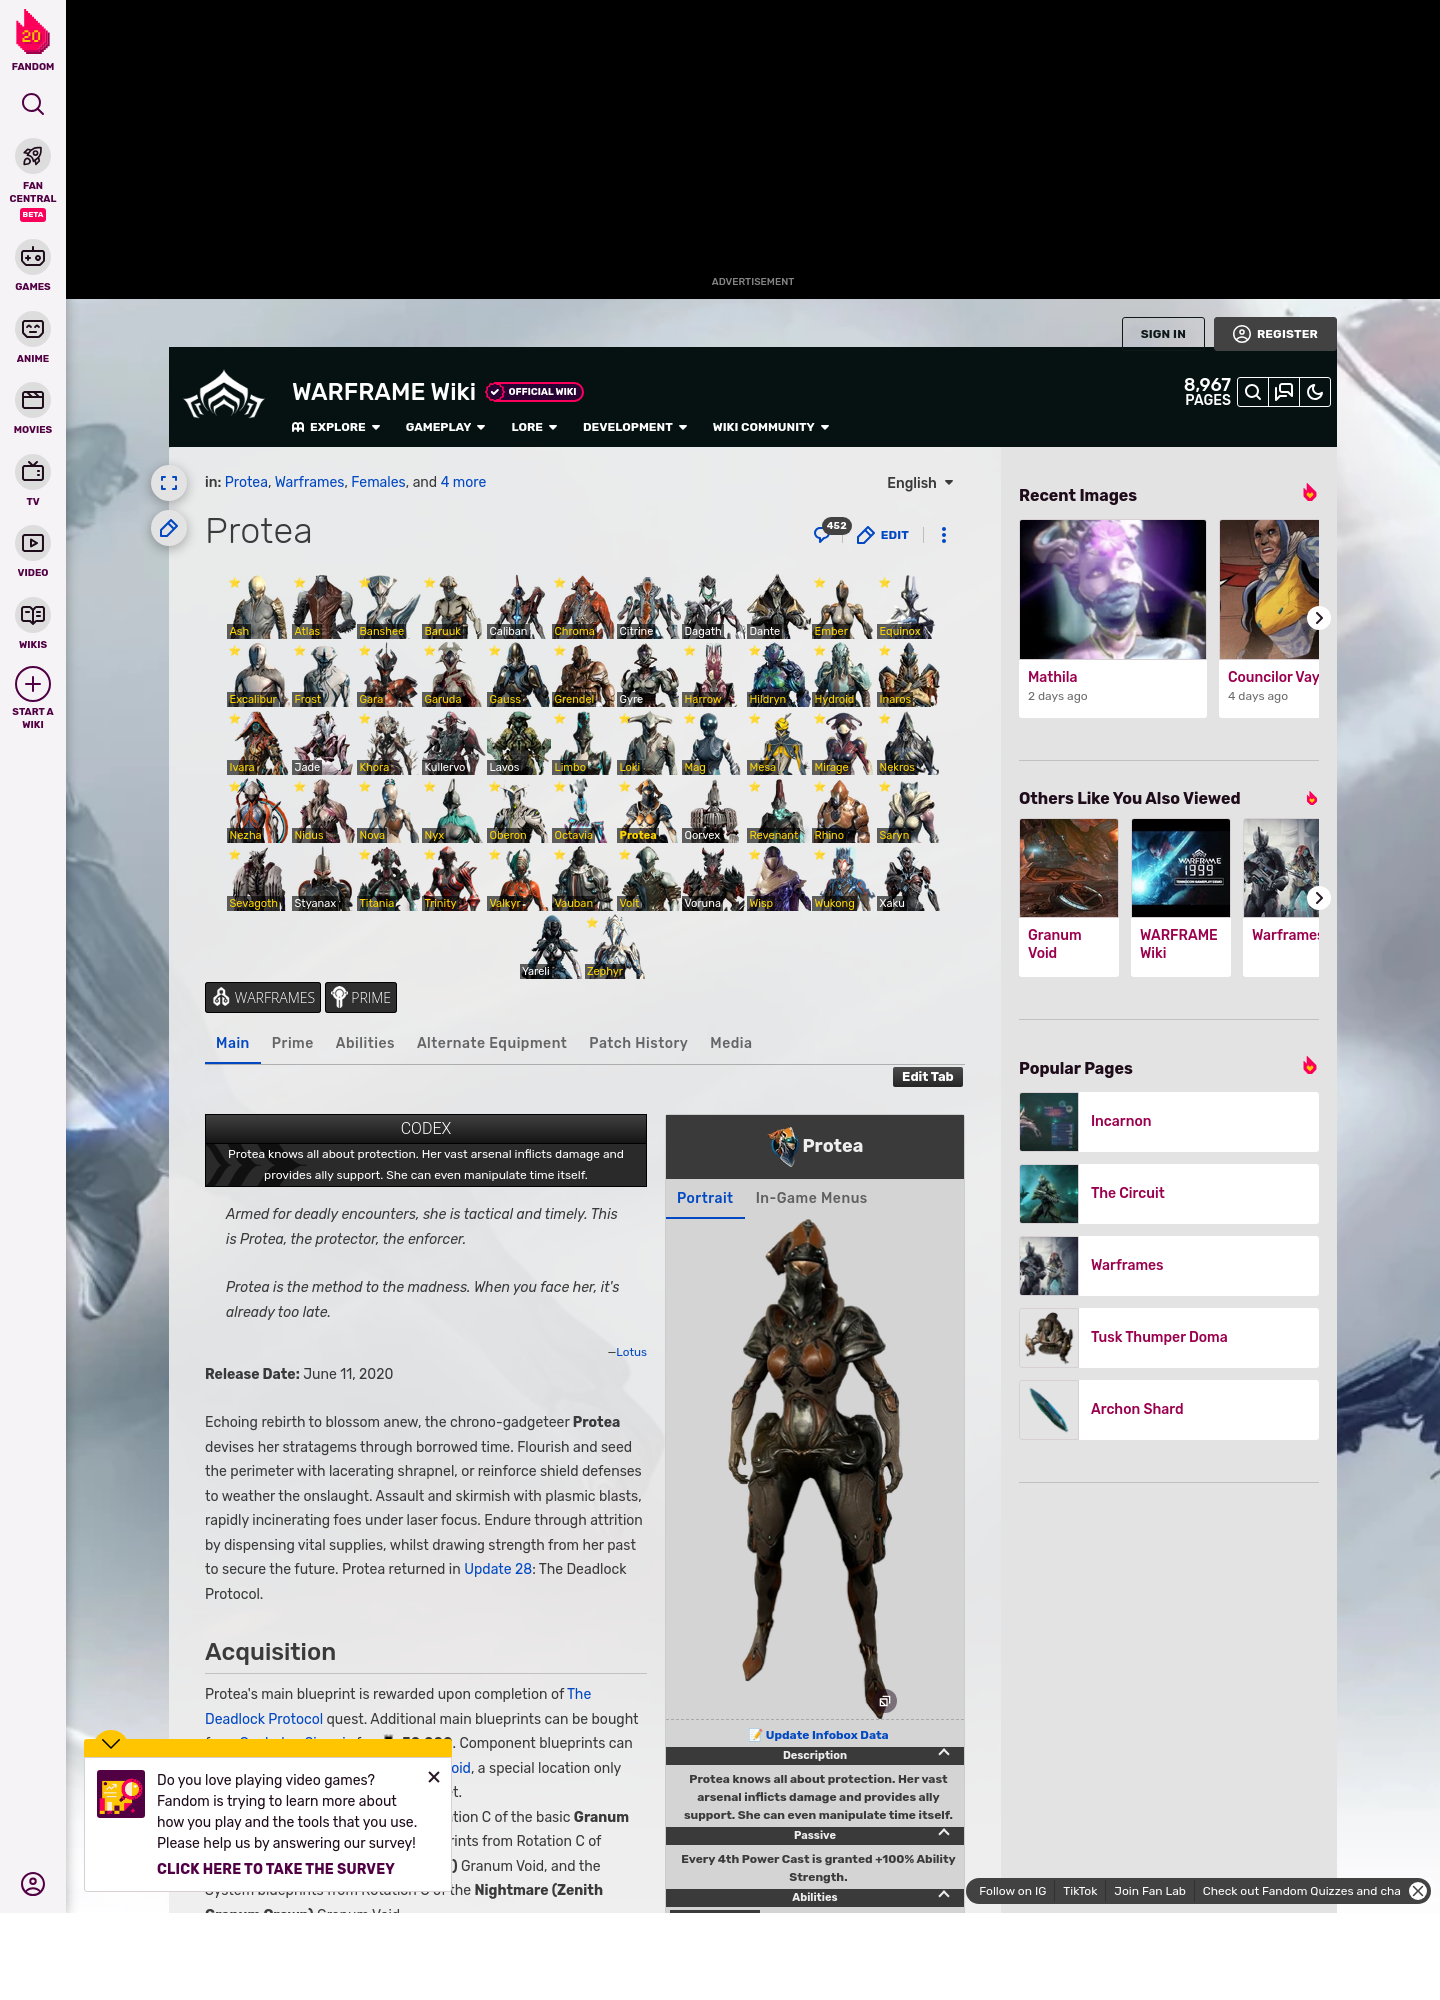
Task: Open the Anime sidebar icon
Action: coord(33,329)
